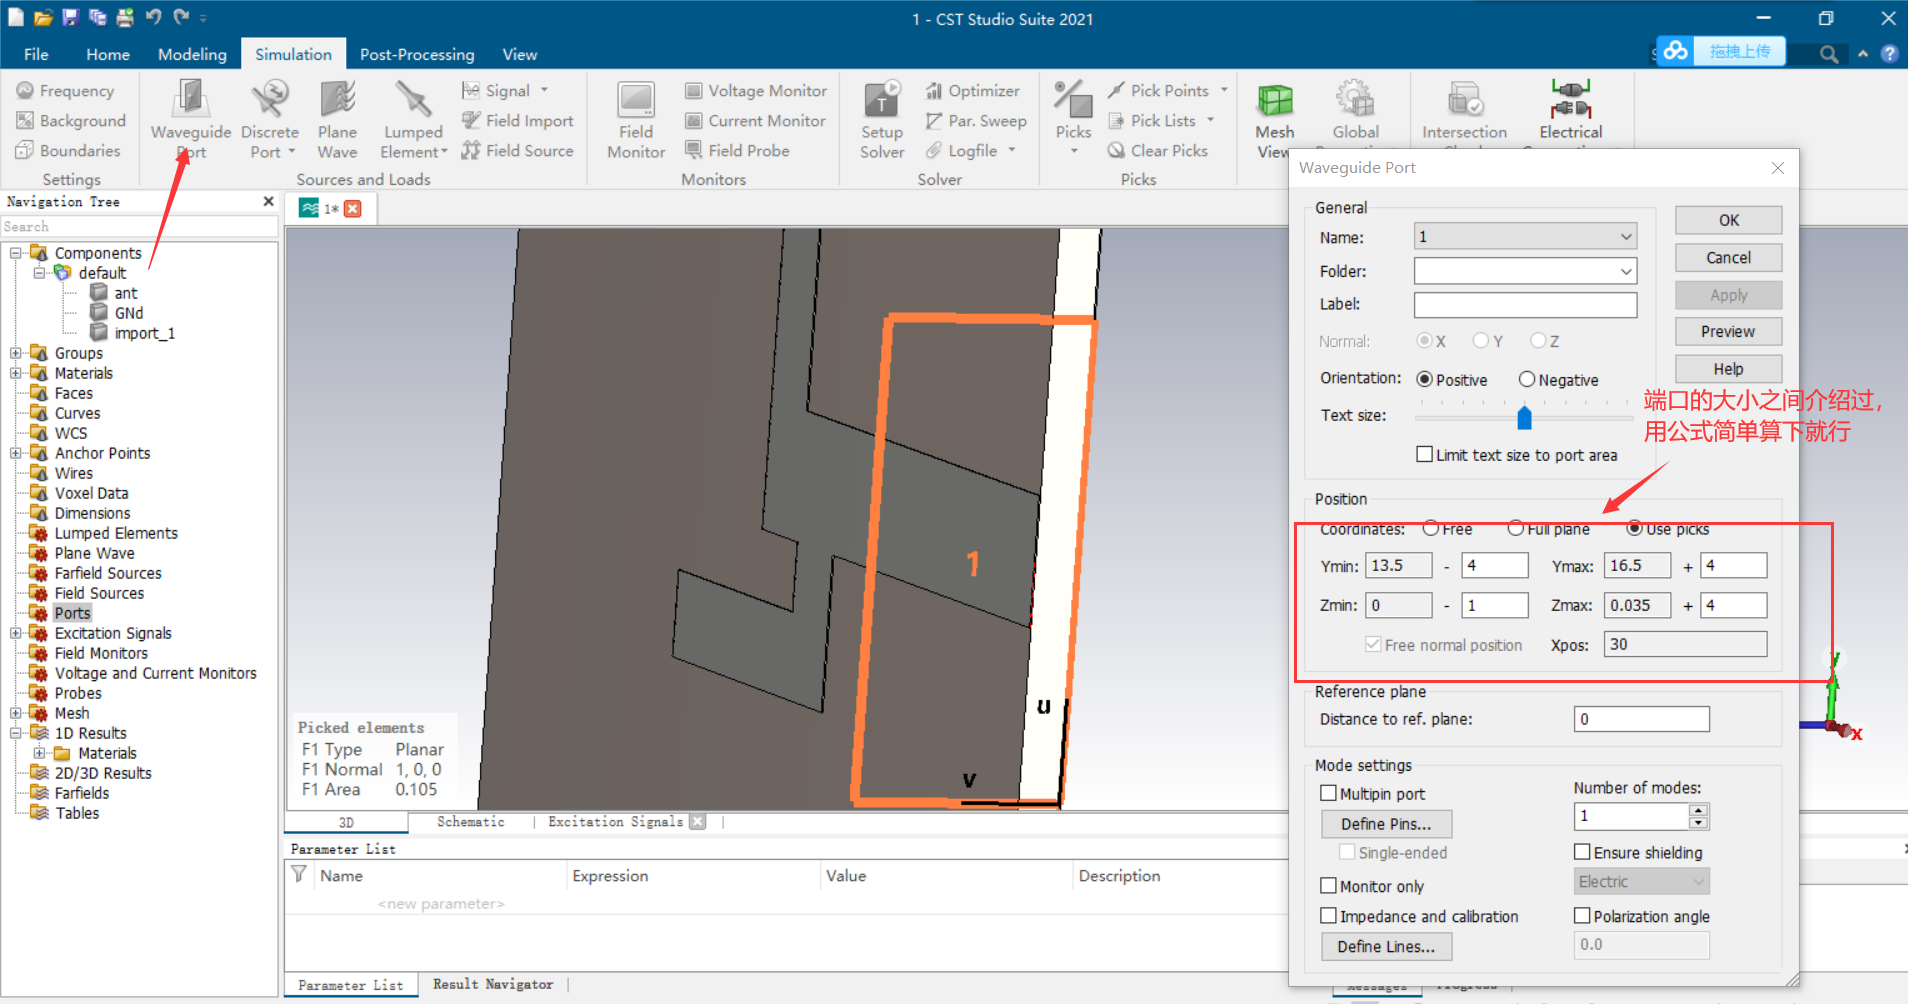
Task: Open the Lumped Element tool
Action: point(413,119)
